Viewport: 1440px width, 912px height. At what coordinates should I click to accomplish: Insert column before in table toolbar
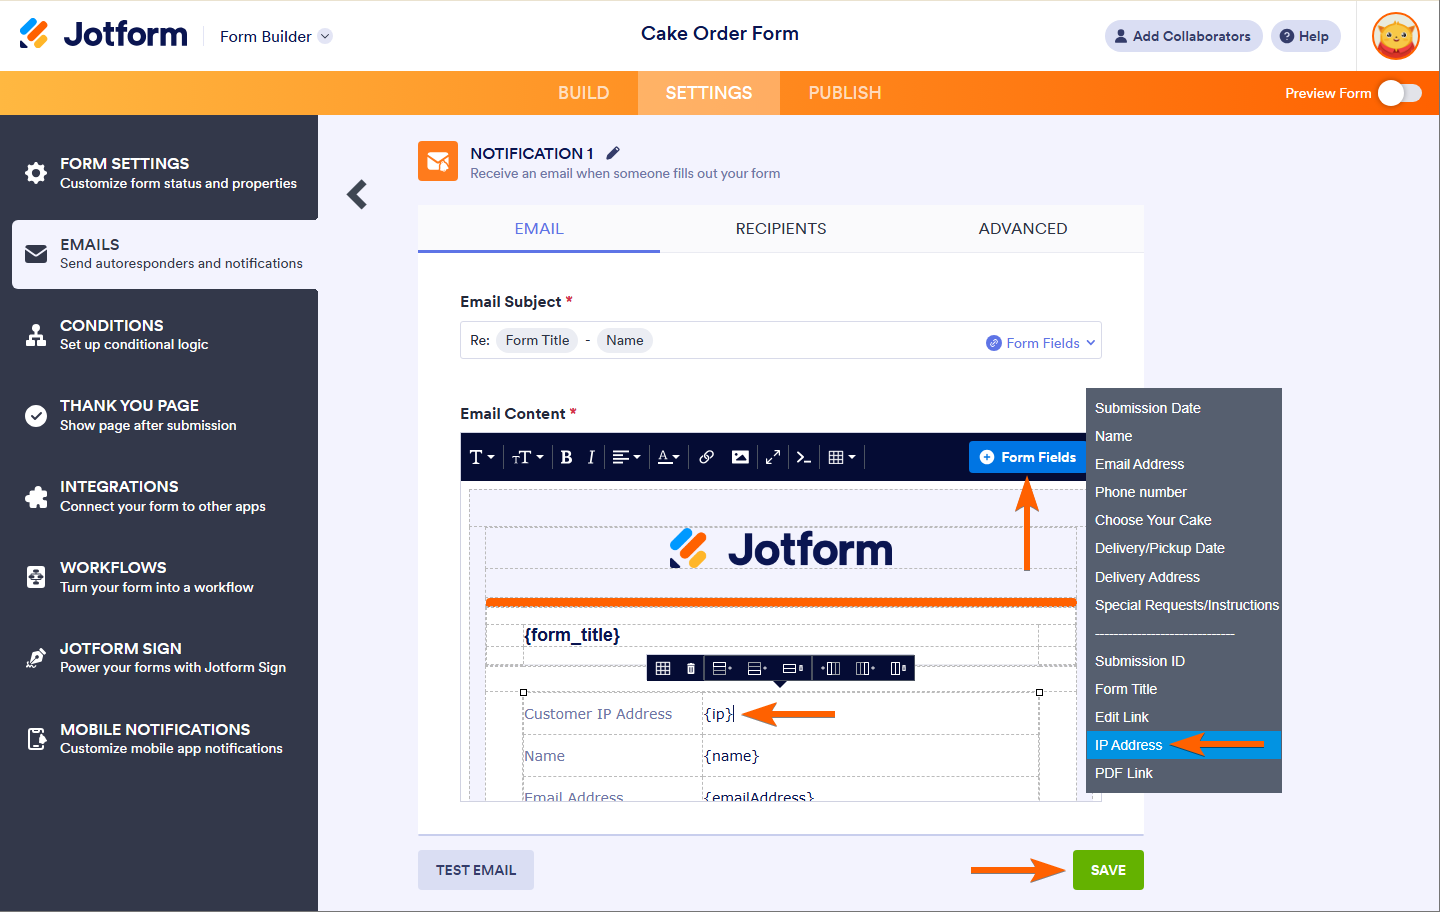tap(830, 668)
